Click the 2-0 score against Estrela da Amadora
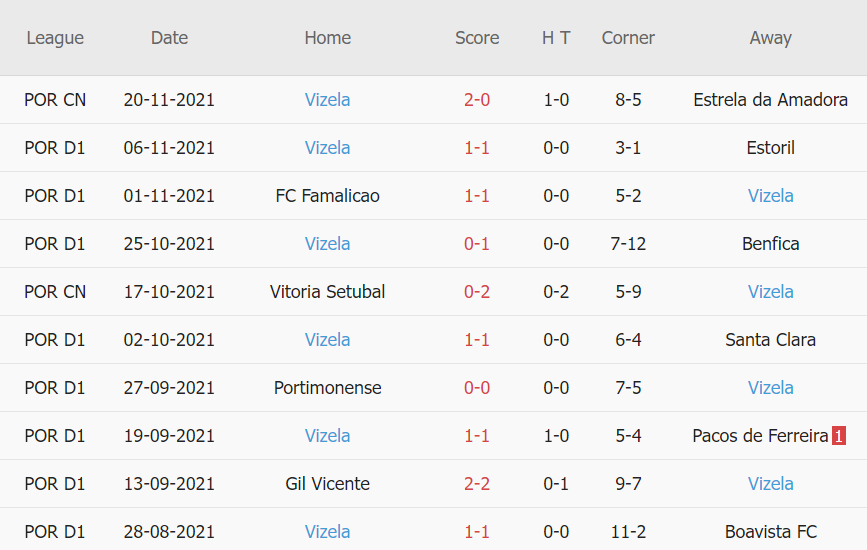This screenshot has width=867, height=550. (x=477, y=100)
